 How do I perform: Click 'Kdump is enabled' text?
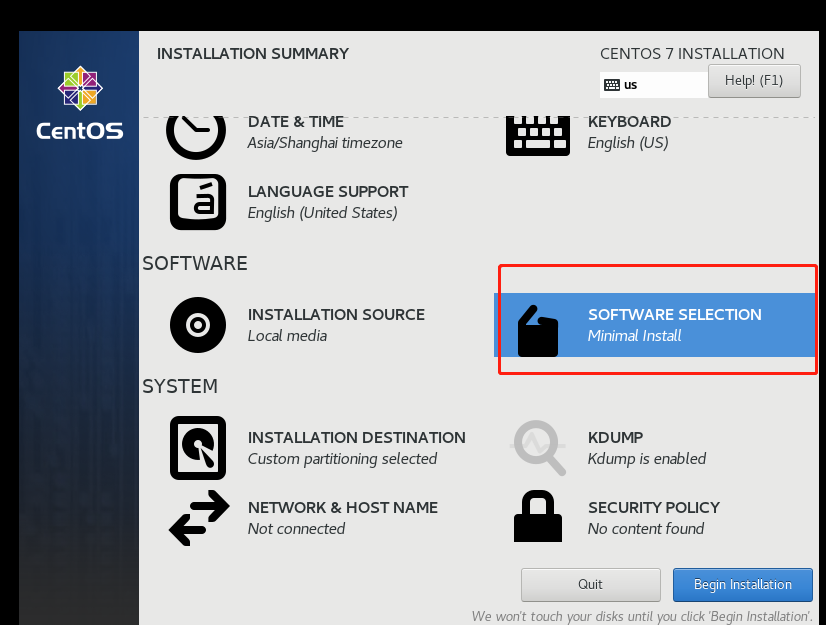click(647, 459)
